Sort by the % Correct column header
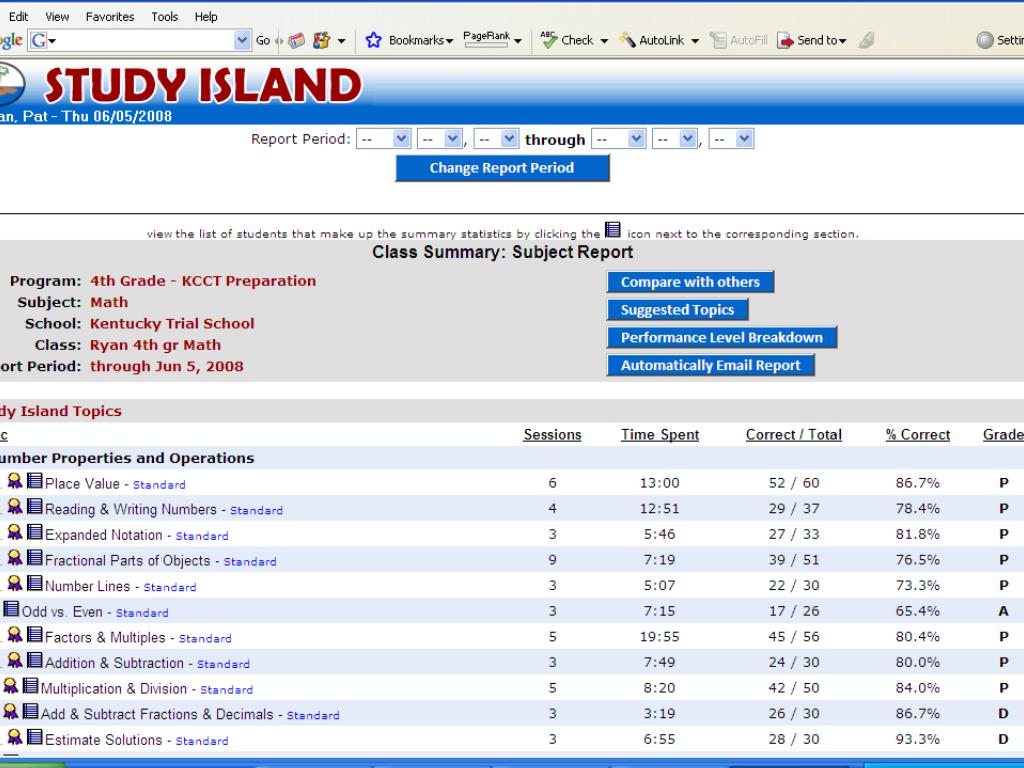The image size is (1024, 768). (x=918, y=435)
